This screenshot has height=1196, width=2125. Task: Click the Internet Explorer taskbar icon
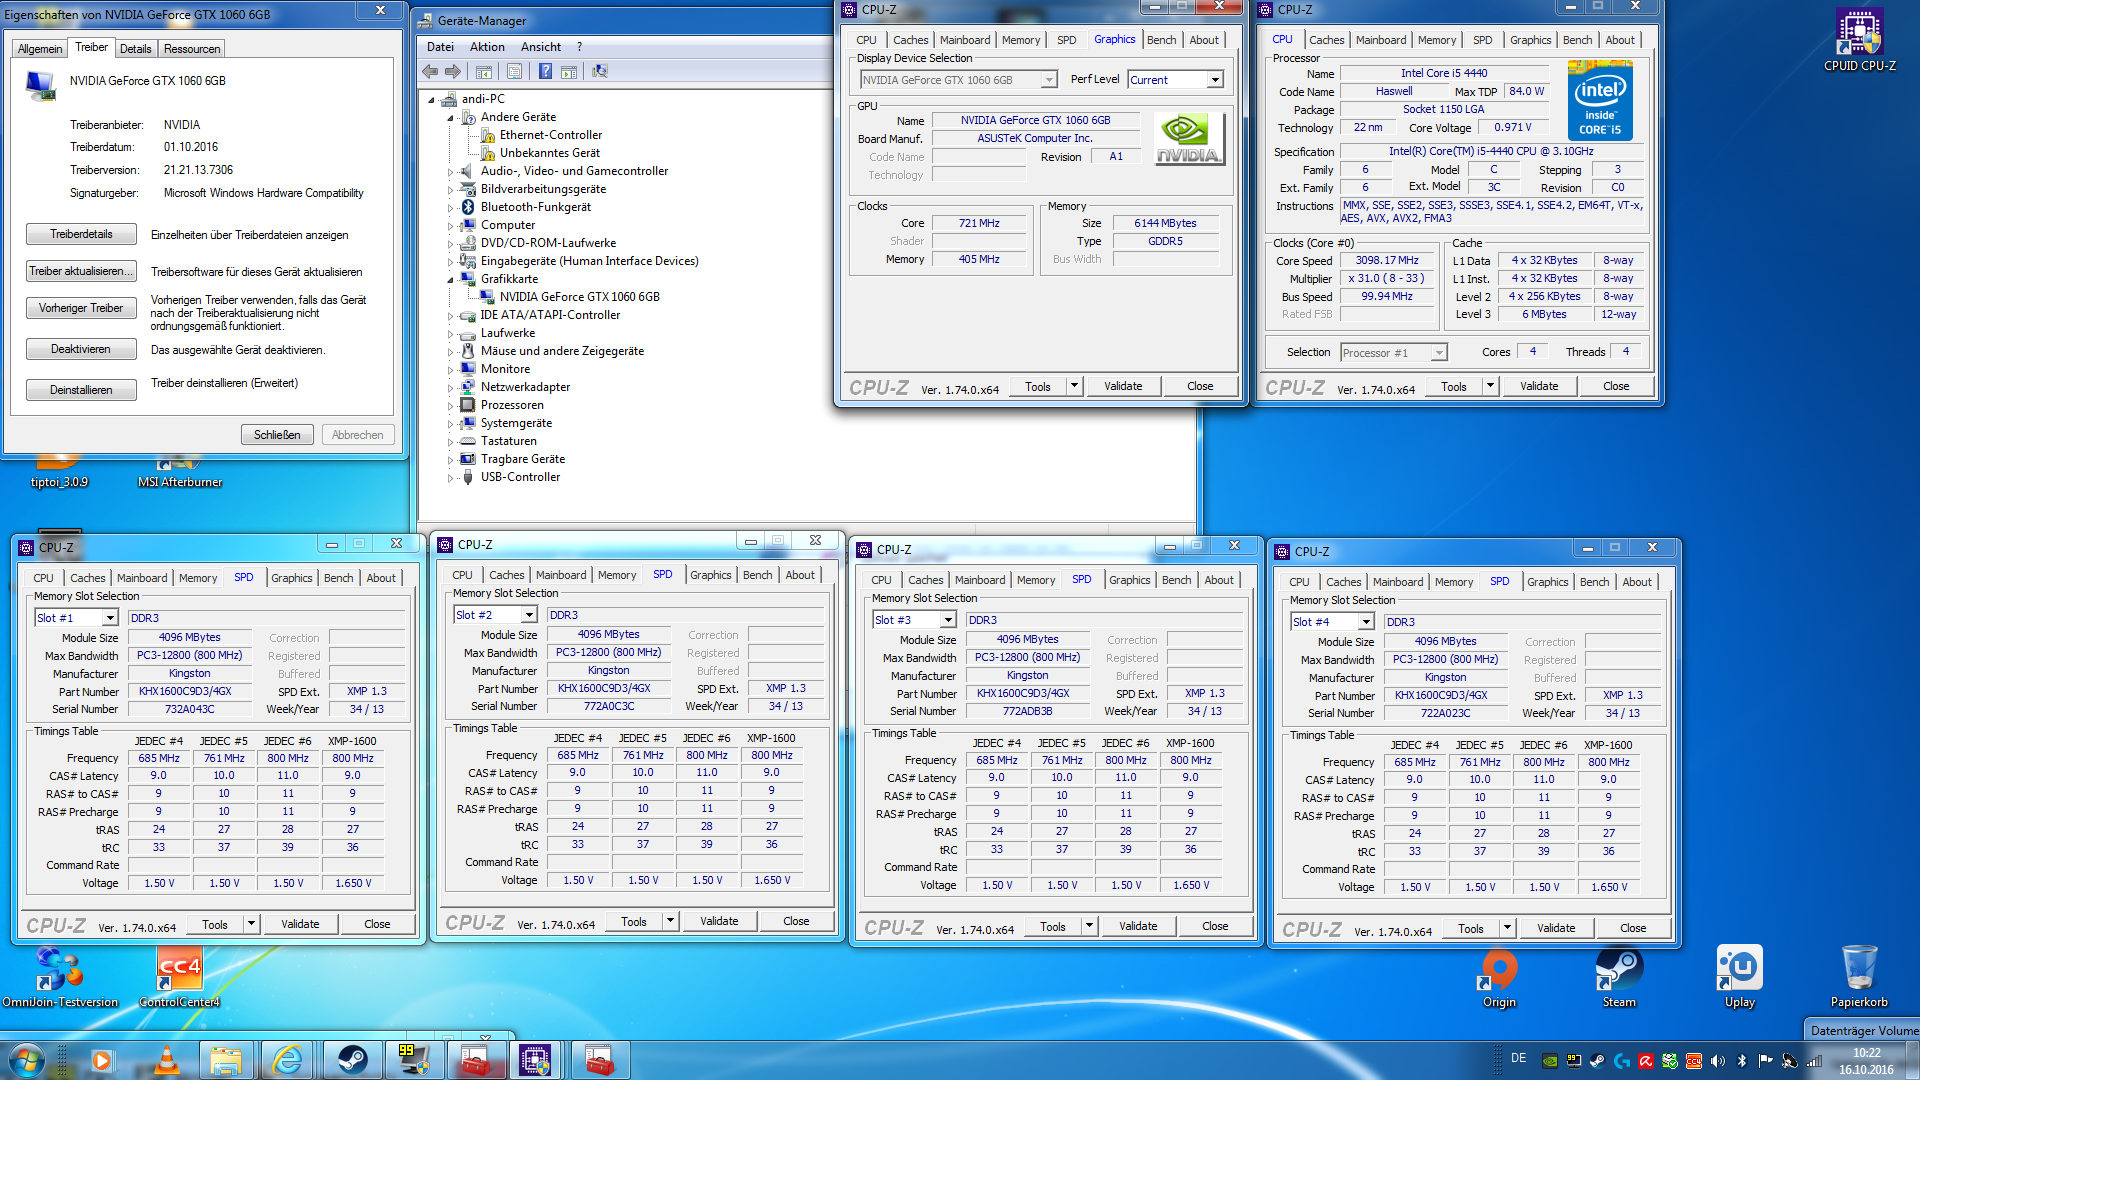click(x=288, y=1060)
